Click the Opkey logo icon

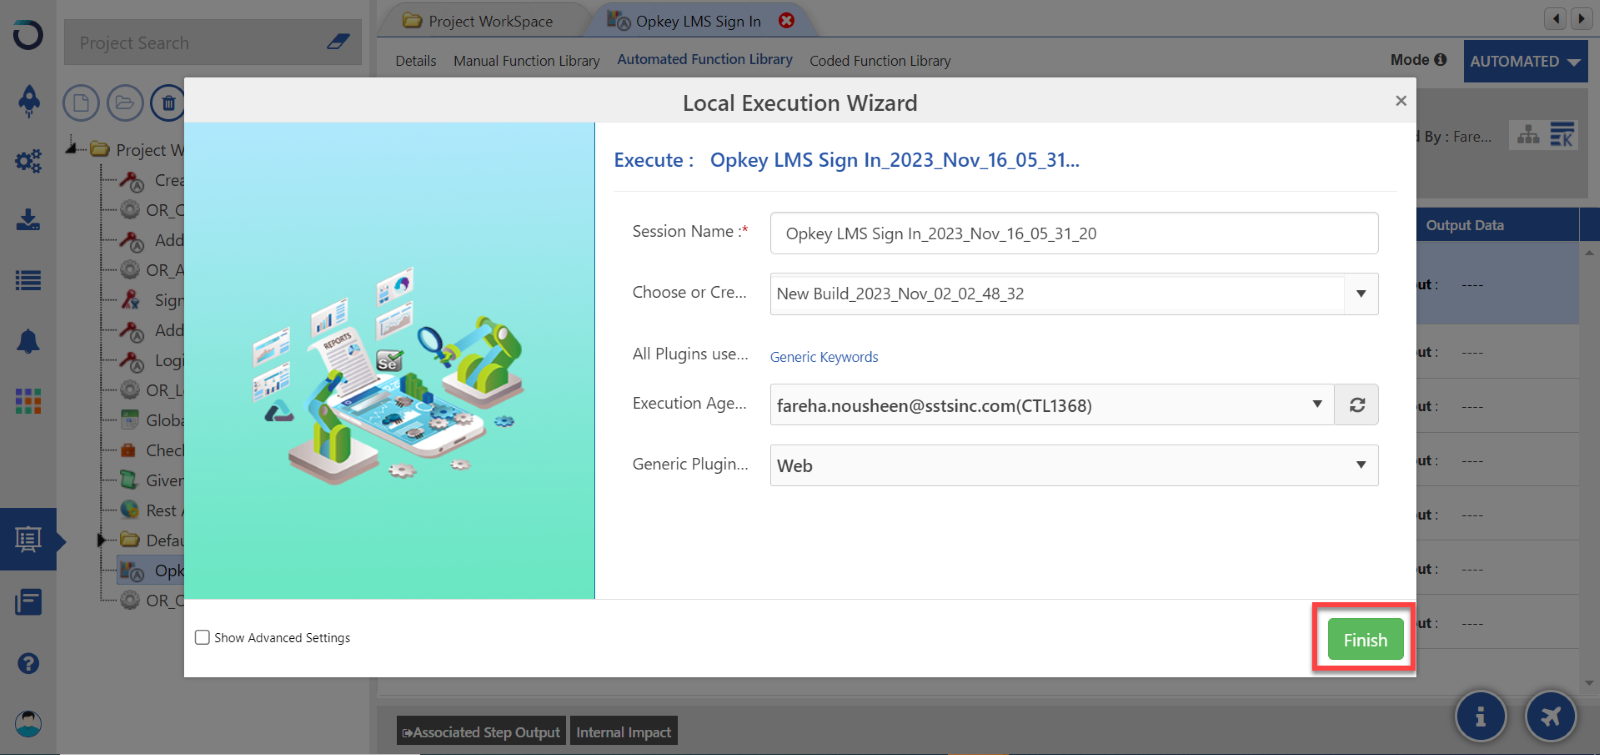coord(28,34)
